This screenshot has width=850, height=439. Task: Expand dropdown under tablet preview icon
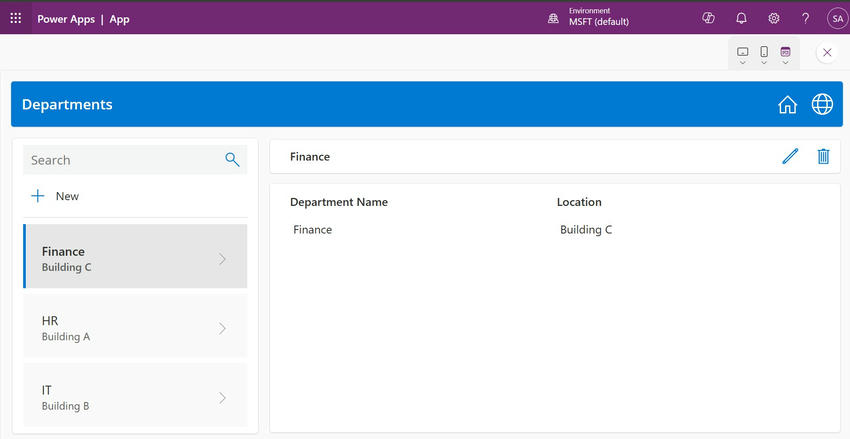743,63
